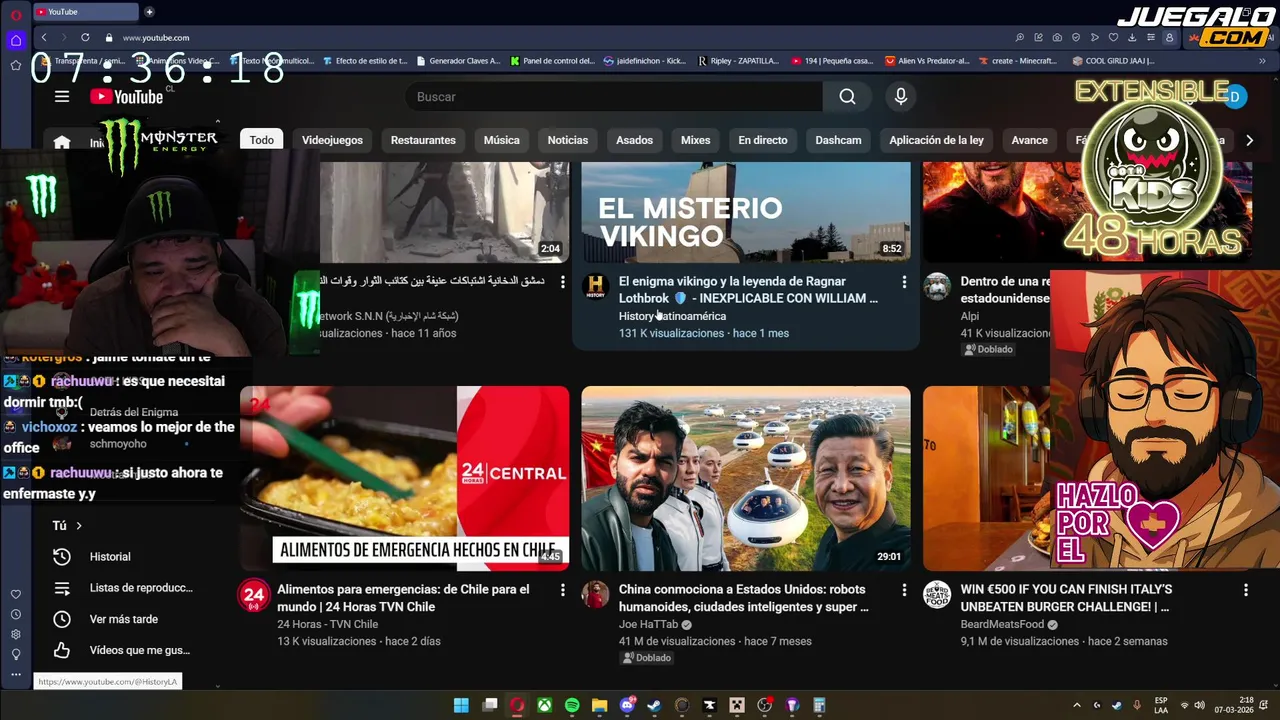Open Vídeos que me gustan in sidebar
This screenshot has width=1280, height=720.
pos(139,650)
